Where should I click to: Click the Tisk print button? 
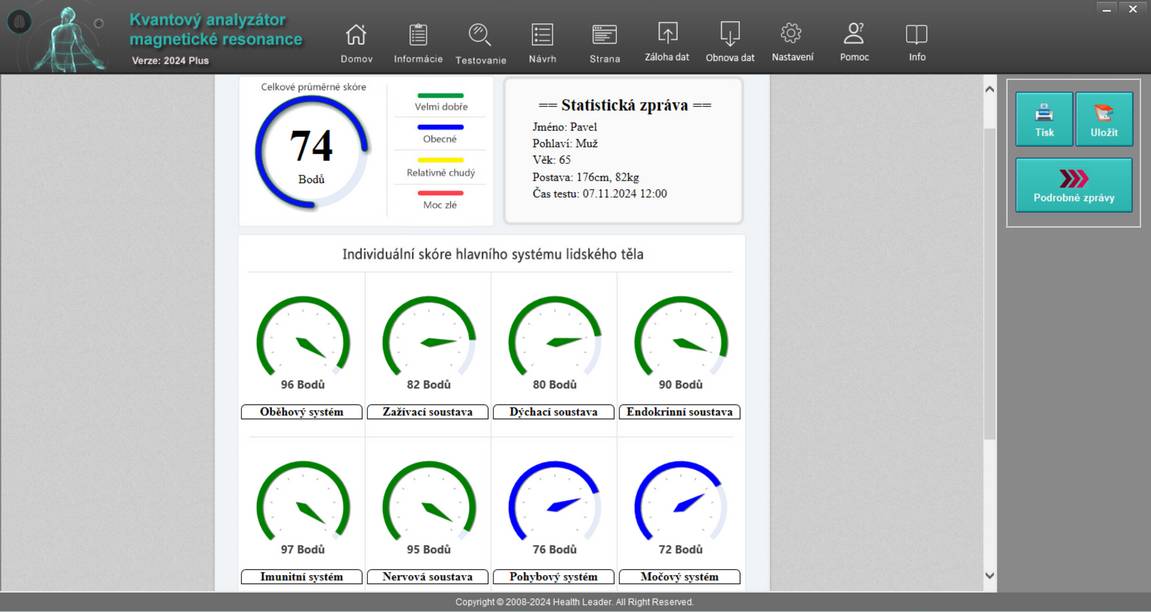[1044, 119]
